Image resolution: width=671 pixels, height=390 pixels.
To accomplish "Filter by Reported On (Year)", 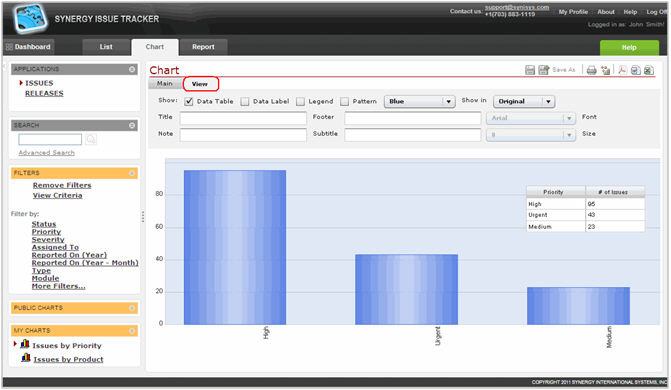I will (x=69, y=255).
